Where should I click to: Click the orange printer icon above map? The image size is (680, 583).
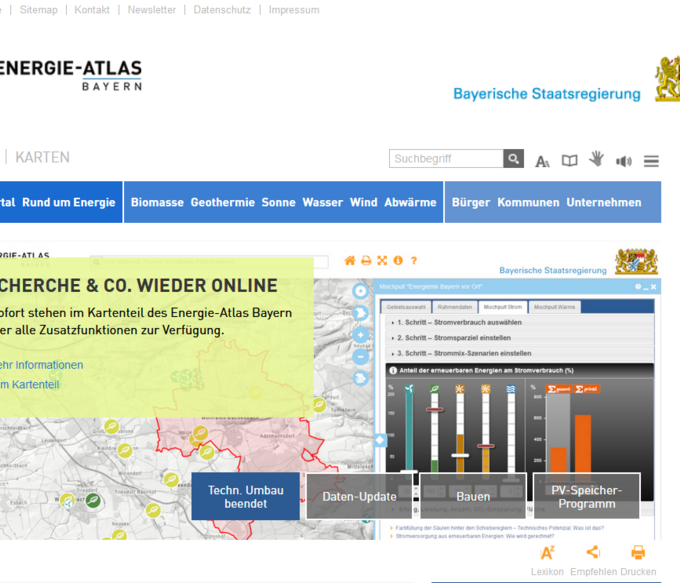366,260
